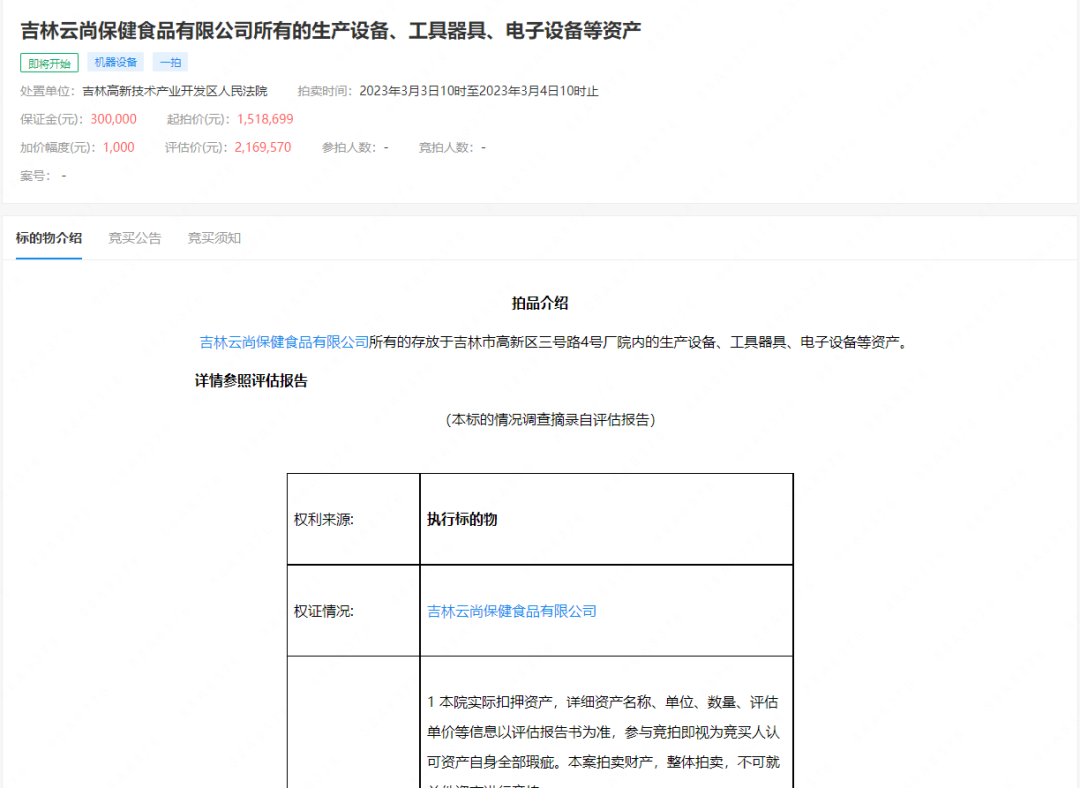Click the 拍品介绍 section heading
Viewport: 1080px width, 788px height.
tap(540, 303)
